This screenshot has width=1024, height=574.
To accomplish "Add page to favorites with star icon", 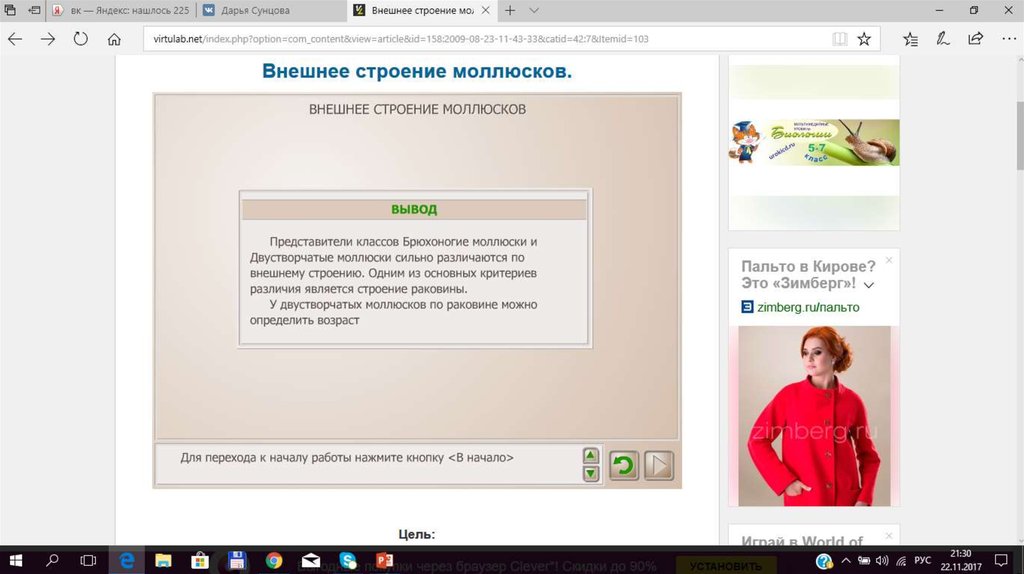I will pos(864,39).
